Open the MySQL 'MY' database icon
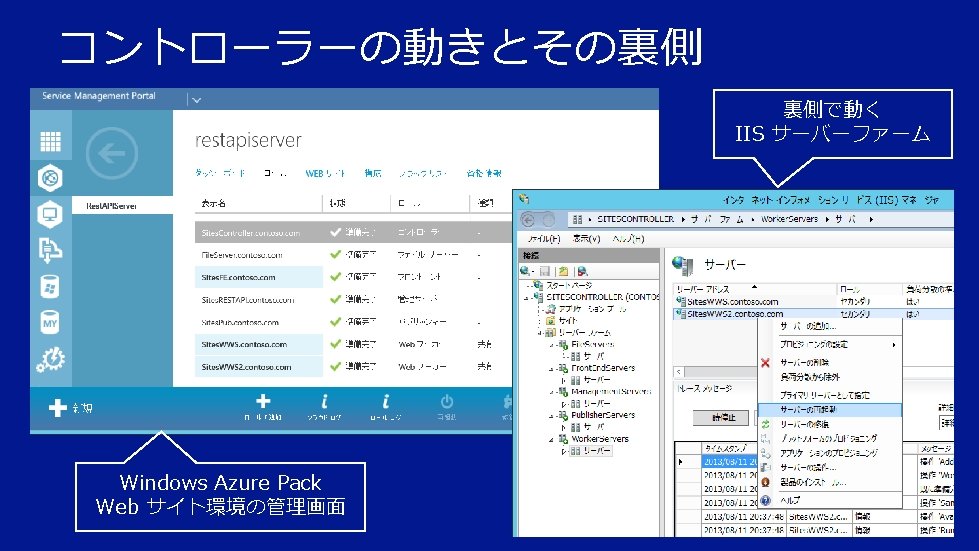The image size is (979, 551). tap(50, 323)
